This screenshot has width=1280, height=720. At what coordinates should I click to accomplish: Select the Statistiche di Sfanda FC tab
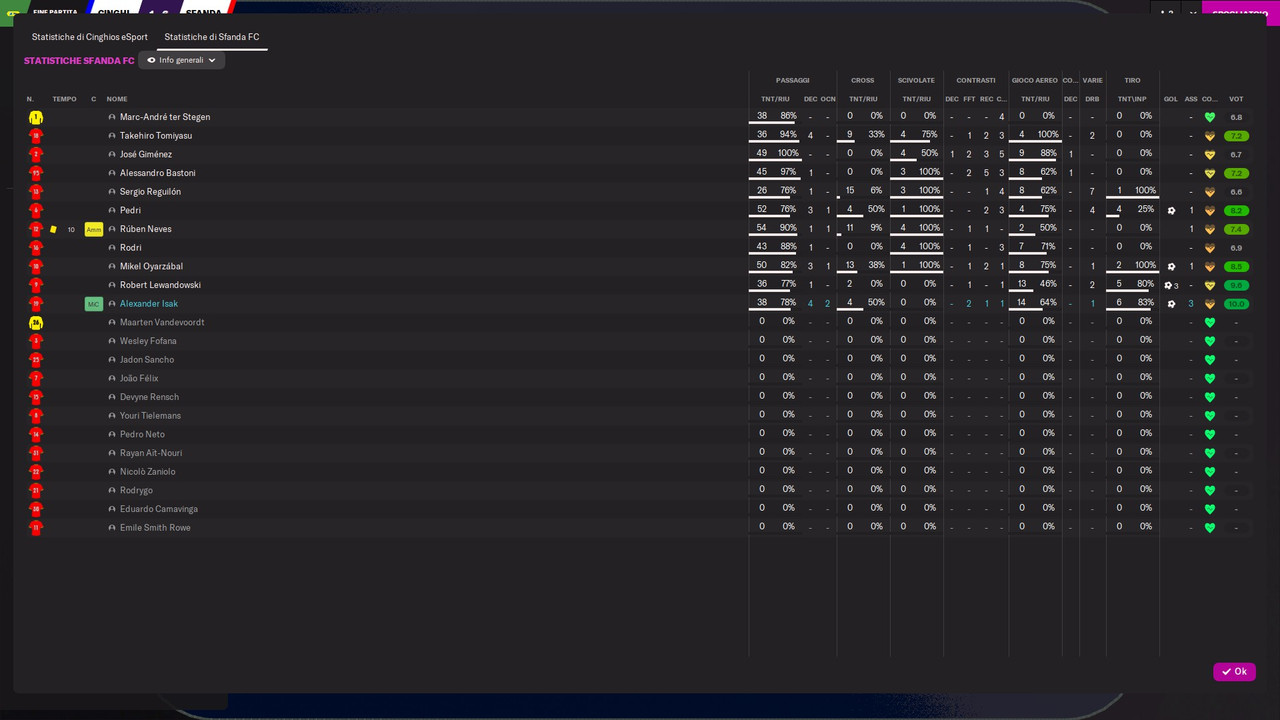point(212,37)
